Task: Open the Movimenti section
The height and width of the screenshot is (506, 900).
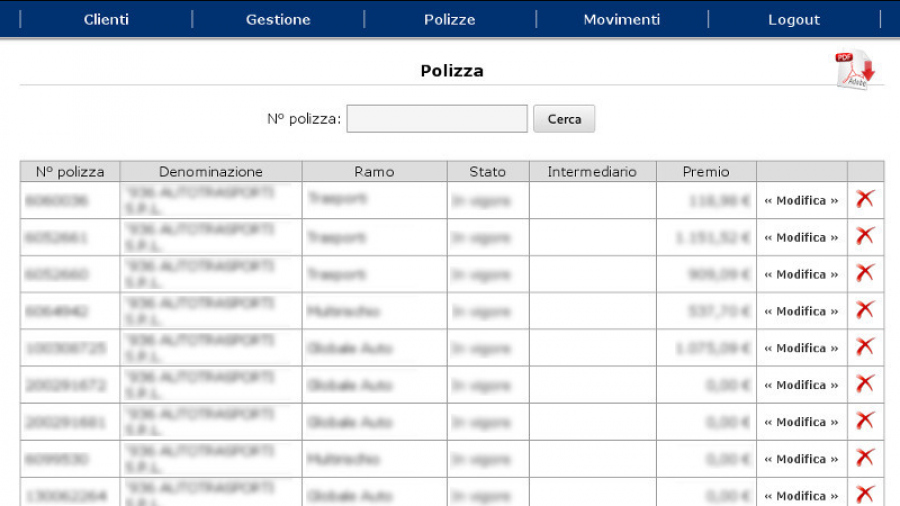Action: [x=622, y=19]
